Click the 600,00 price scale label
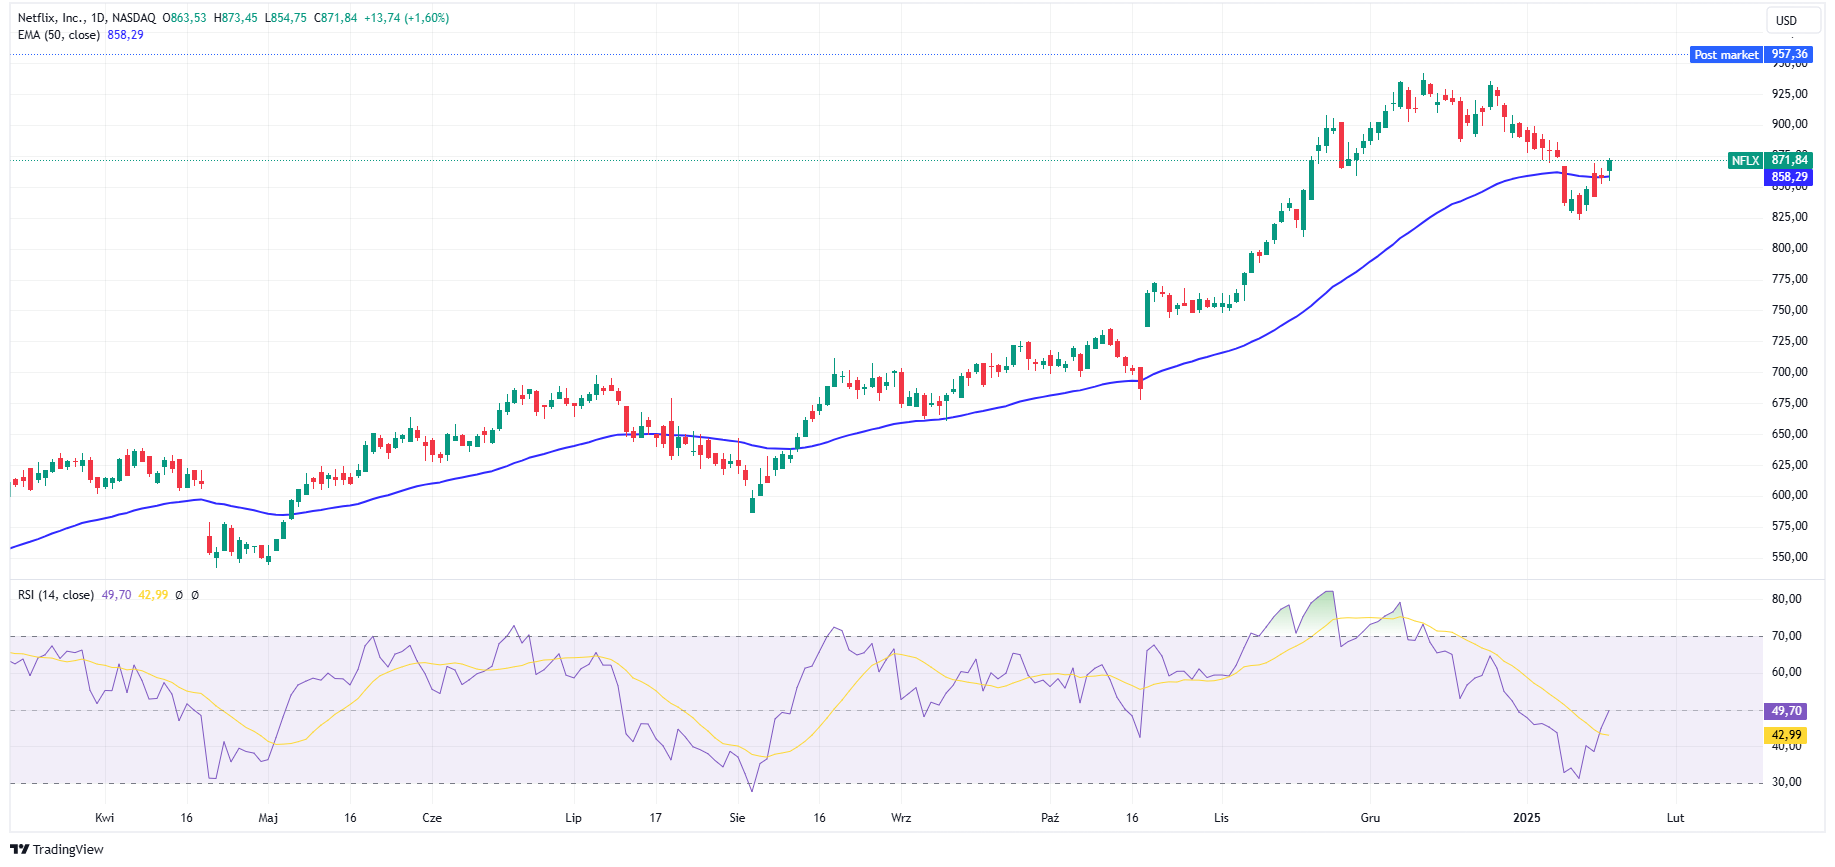 (x=1789, y=495)
